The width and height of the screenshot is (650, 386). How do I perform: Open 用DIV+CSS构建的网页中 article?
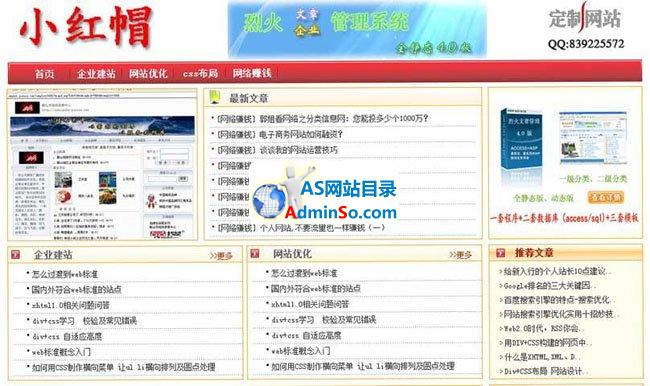point(548,343)
